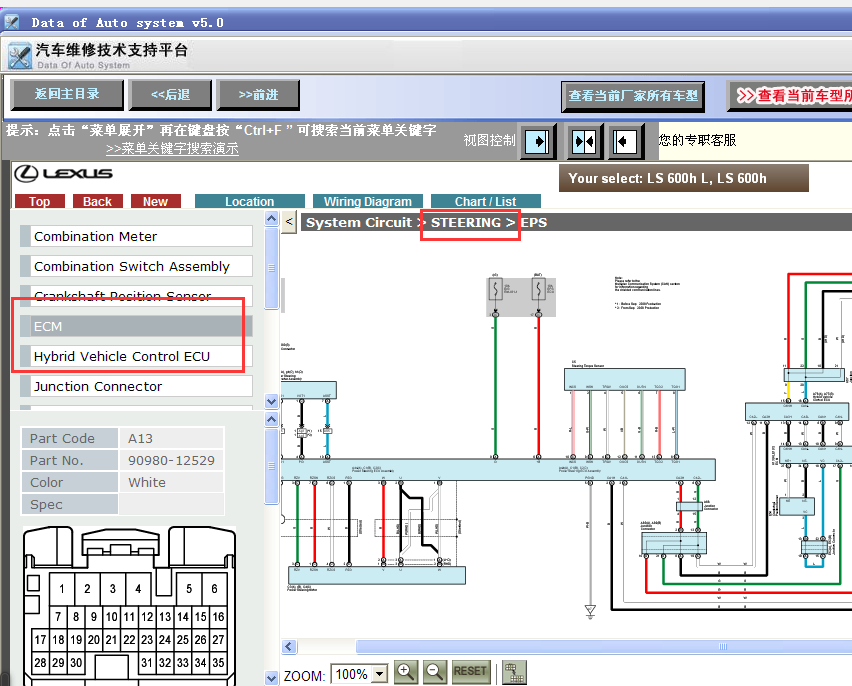
Task: Click the horizontal scrollbar thumb under diagram
Action: pos(604,646)
